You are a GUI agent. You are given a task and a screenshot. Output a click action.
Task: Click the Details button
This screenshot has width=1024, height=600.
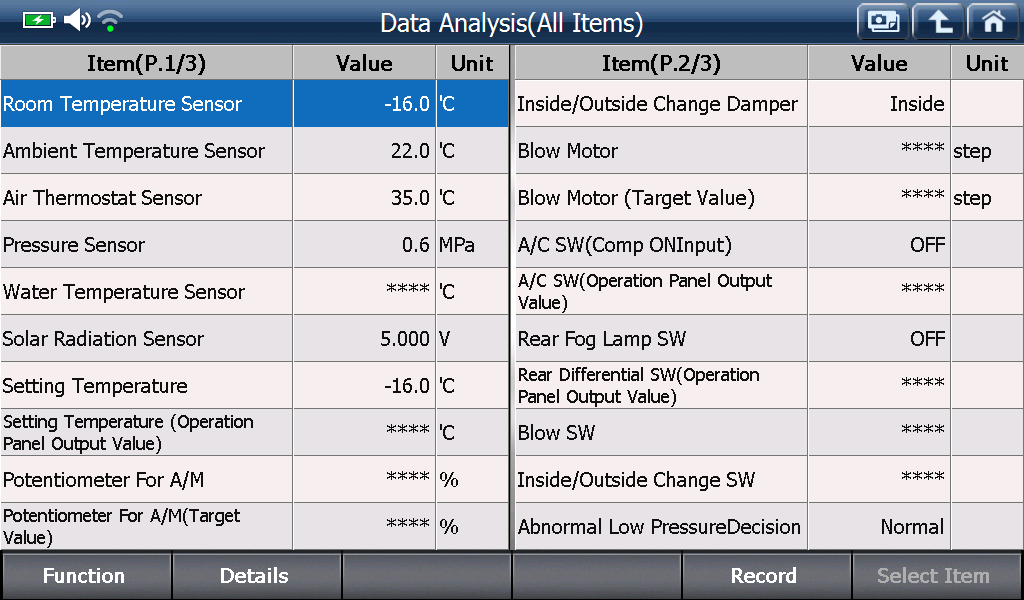[x=256, y=576]
